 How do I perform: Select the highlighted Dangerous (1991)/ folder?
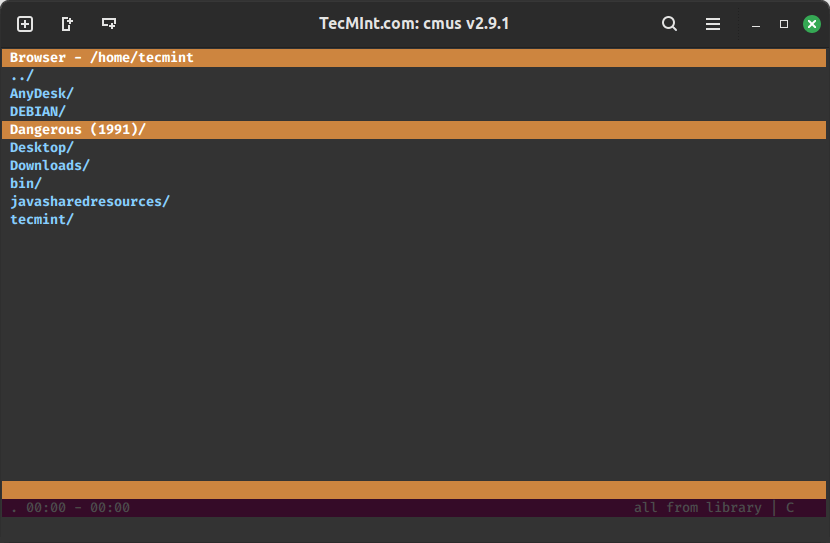(414, 130)
